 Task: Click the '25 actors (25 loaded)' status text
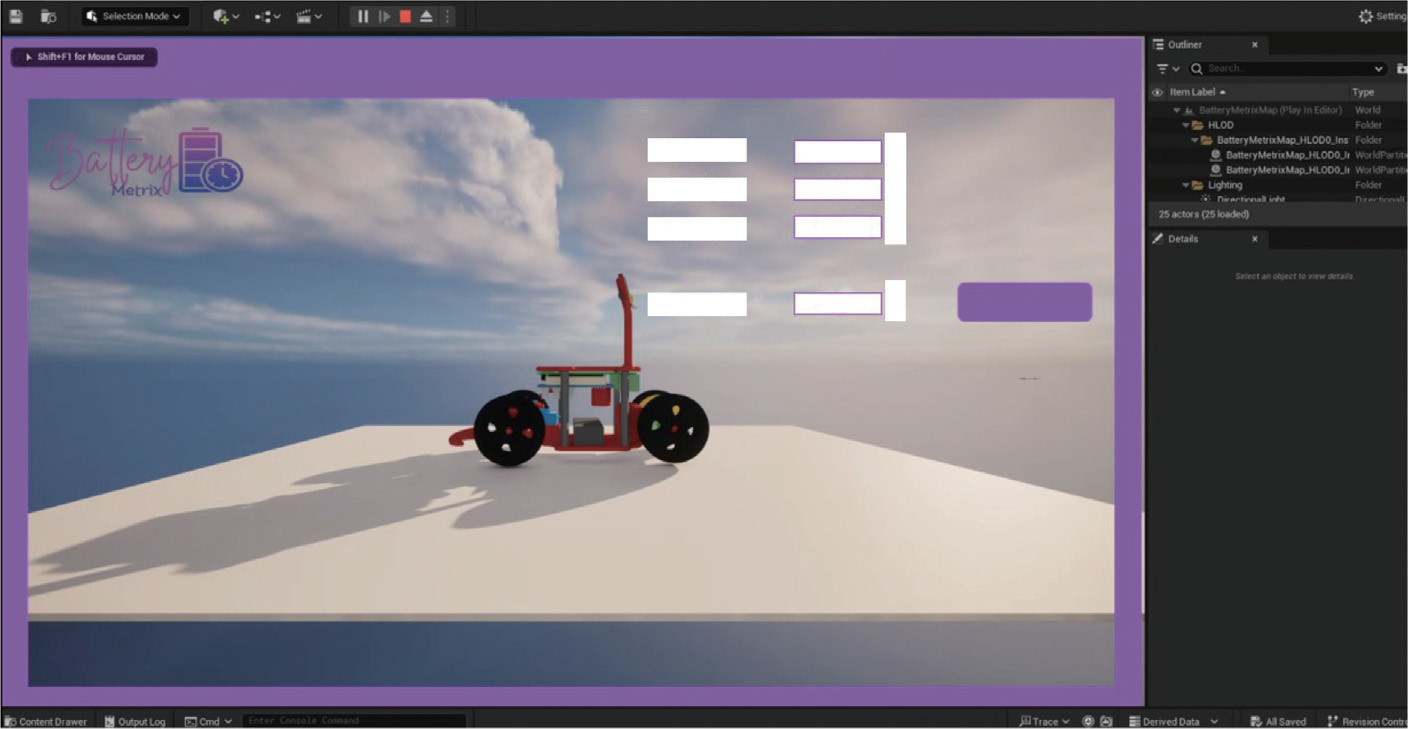[1203, 214]
